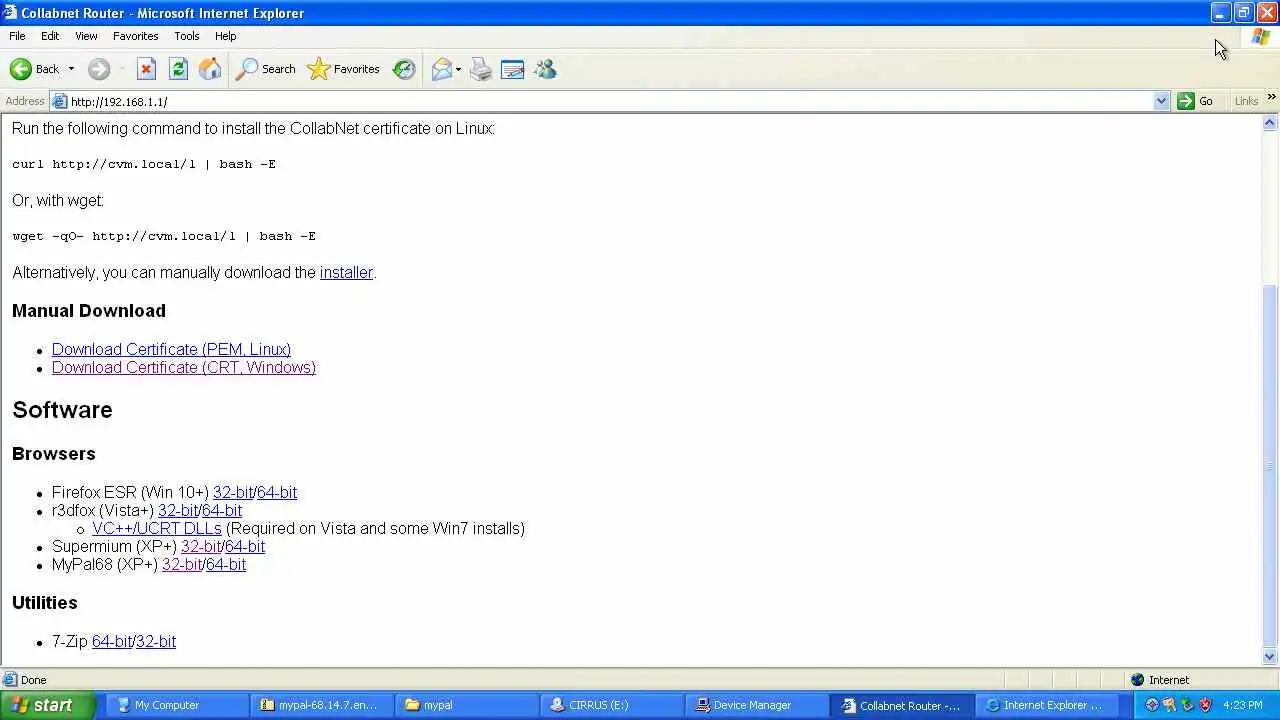The height and width of the screenshot is (720, 1280).
Task: Switch to Internet Explorer taskbar window
Action: click(1045, 705)
